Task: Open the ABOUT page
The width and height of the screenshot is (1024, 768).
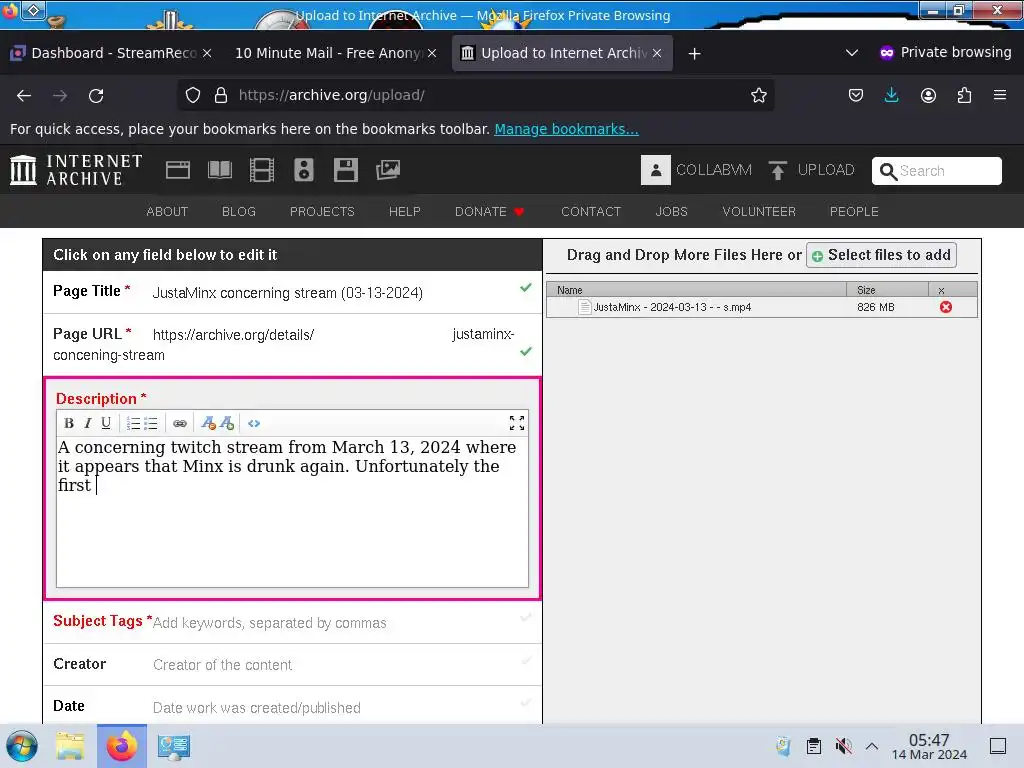Action: [x=167, y=212]
